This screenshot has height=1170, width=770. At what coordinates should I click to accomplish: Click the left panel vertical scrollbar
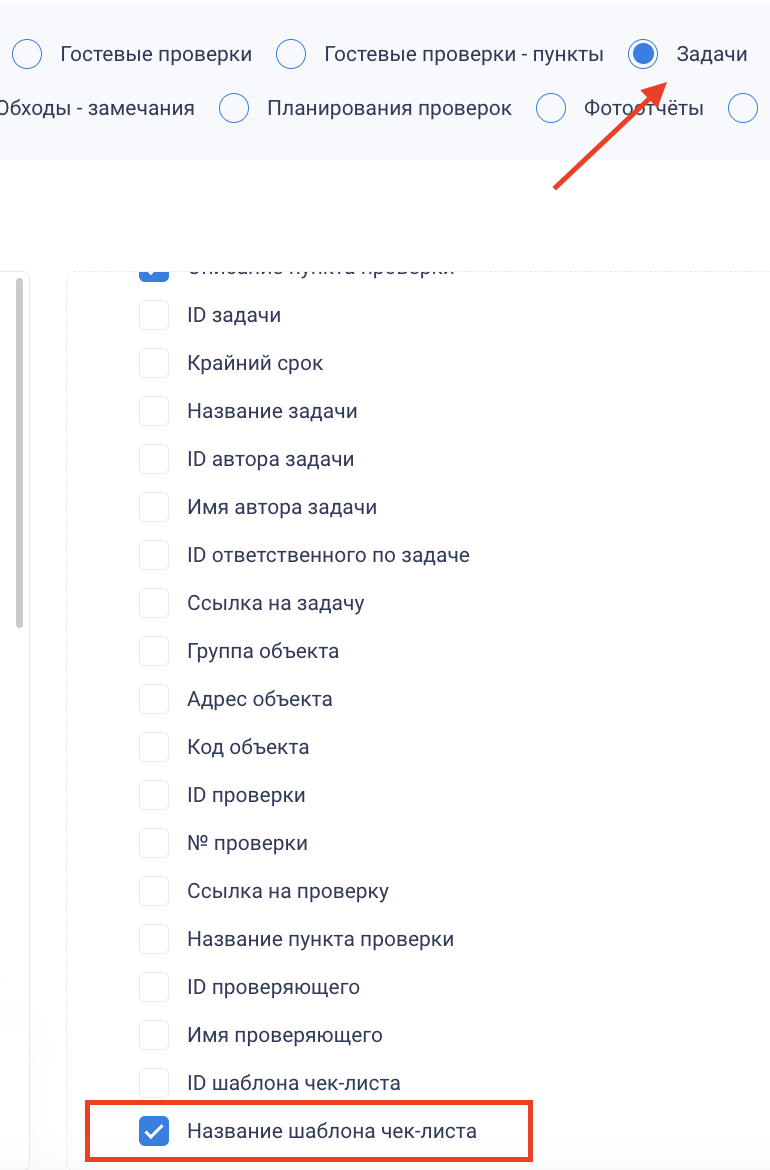(x=19, y=450)
